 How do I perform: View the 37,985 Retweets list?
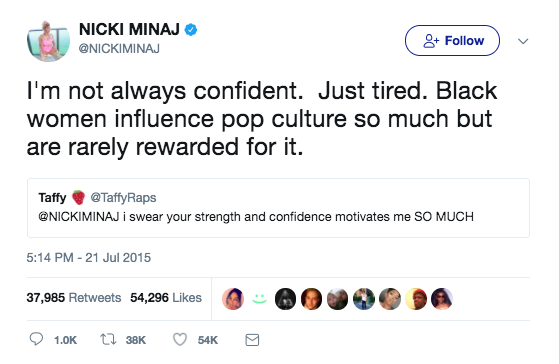tap(74, 298)
